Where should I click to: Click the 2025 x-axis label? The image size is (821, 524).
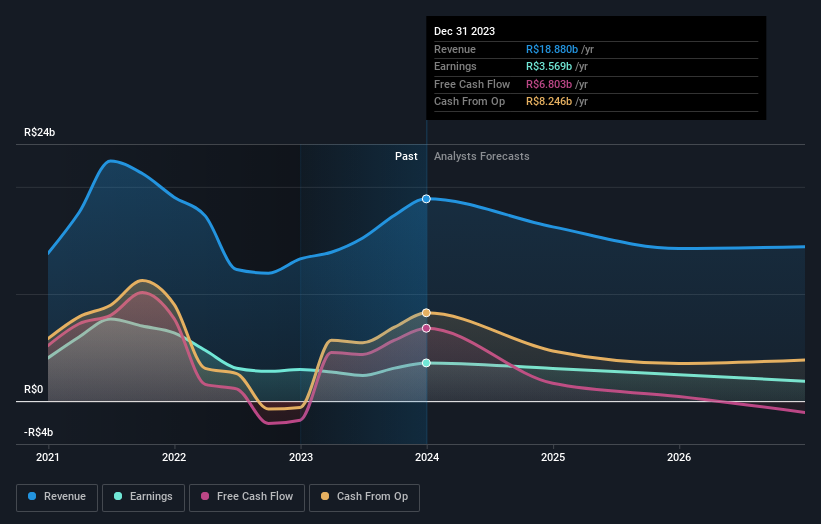(x=553, y=458)
